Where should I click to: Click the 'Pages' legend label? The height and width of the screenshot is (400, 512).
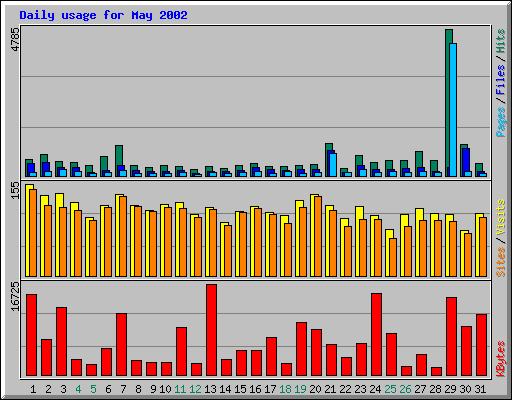[500, 122]
